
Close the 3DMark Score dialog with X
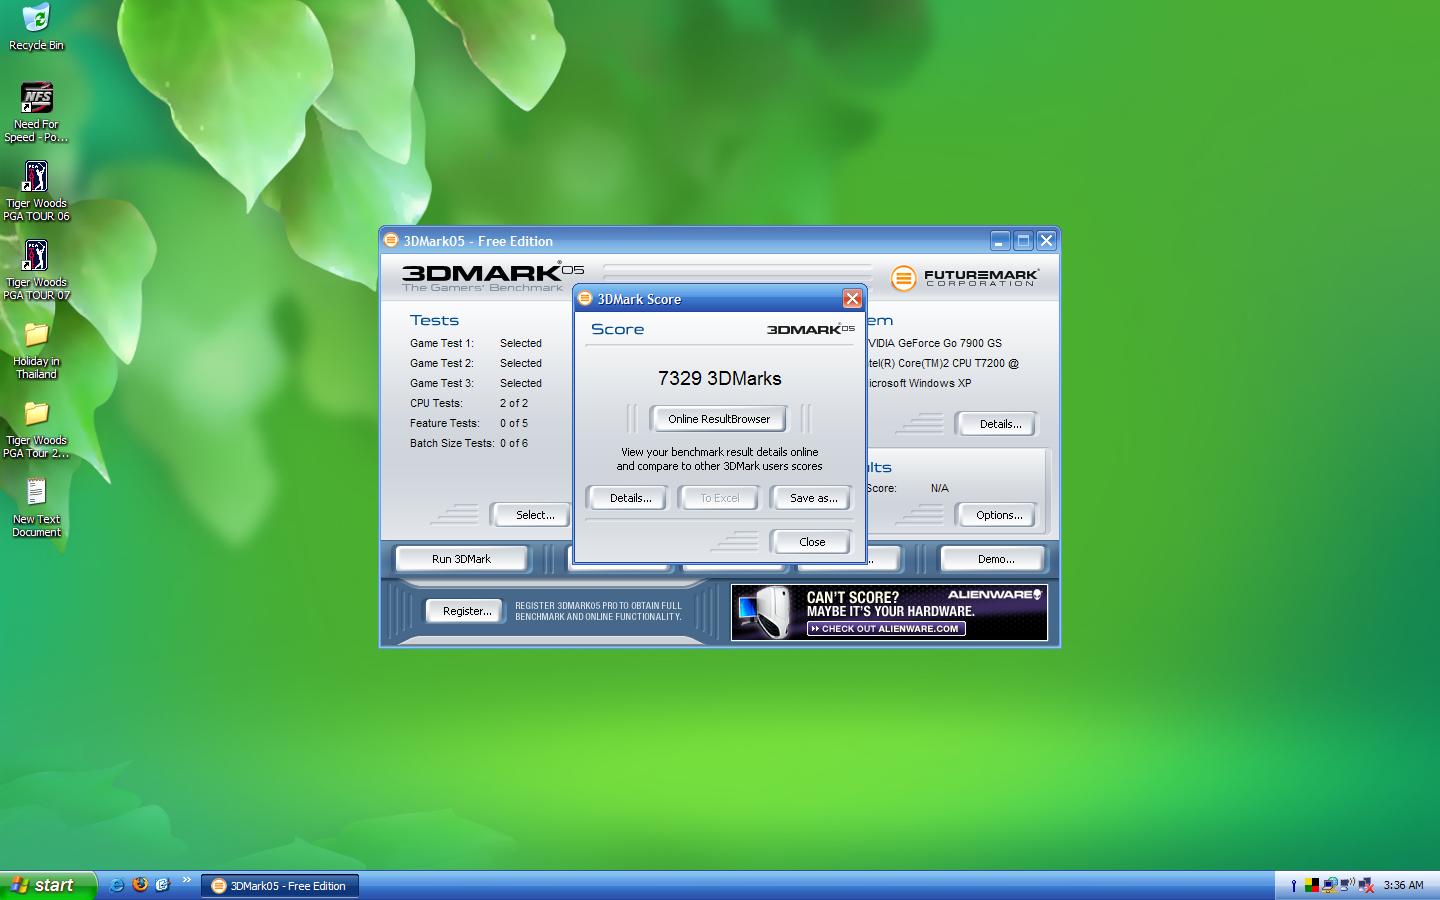pos(852,298)
